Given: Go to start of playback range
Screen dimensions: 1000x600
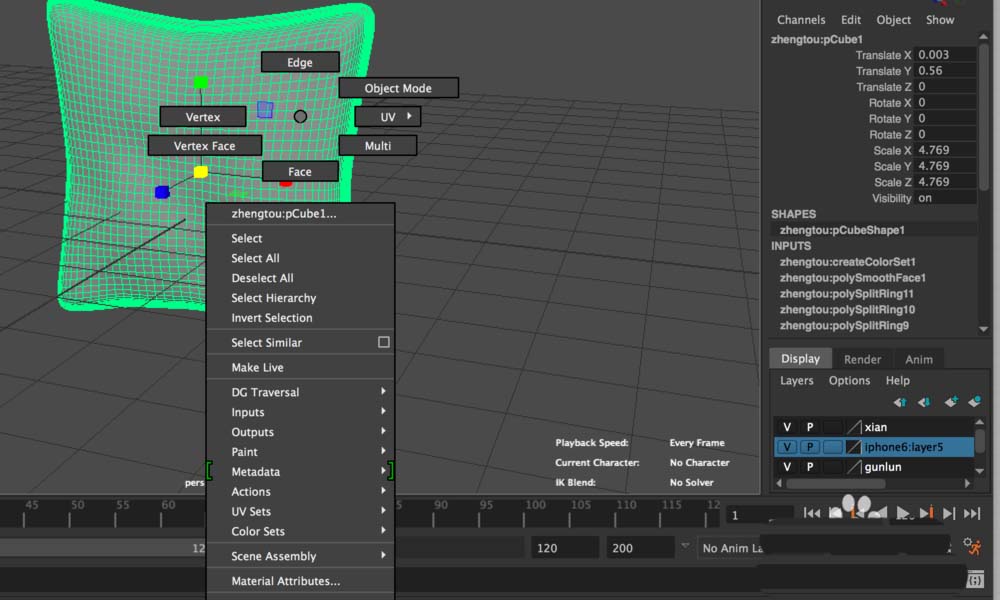Looking at the screenshot, I should 811,513.
